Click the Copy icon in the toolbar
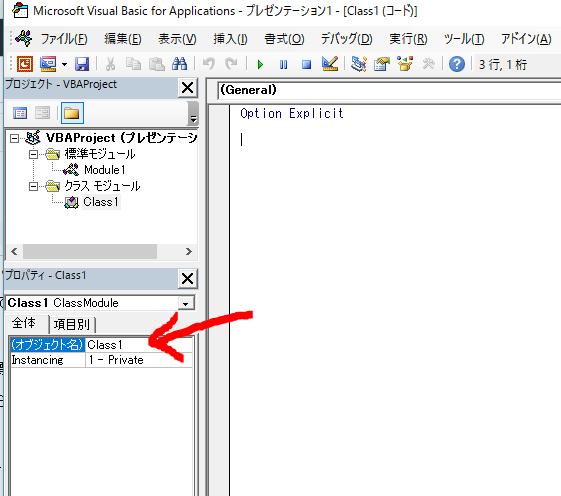This screenshot has width=561, height=496. pos(133,64)
